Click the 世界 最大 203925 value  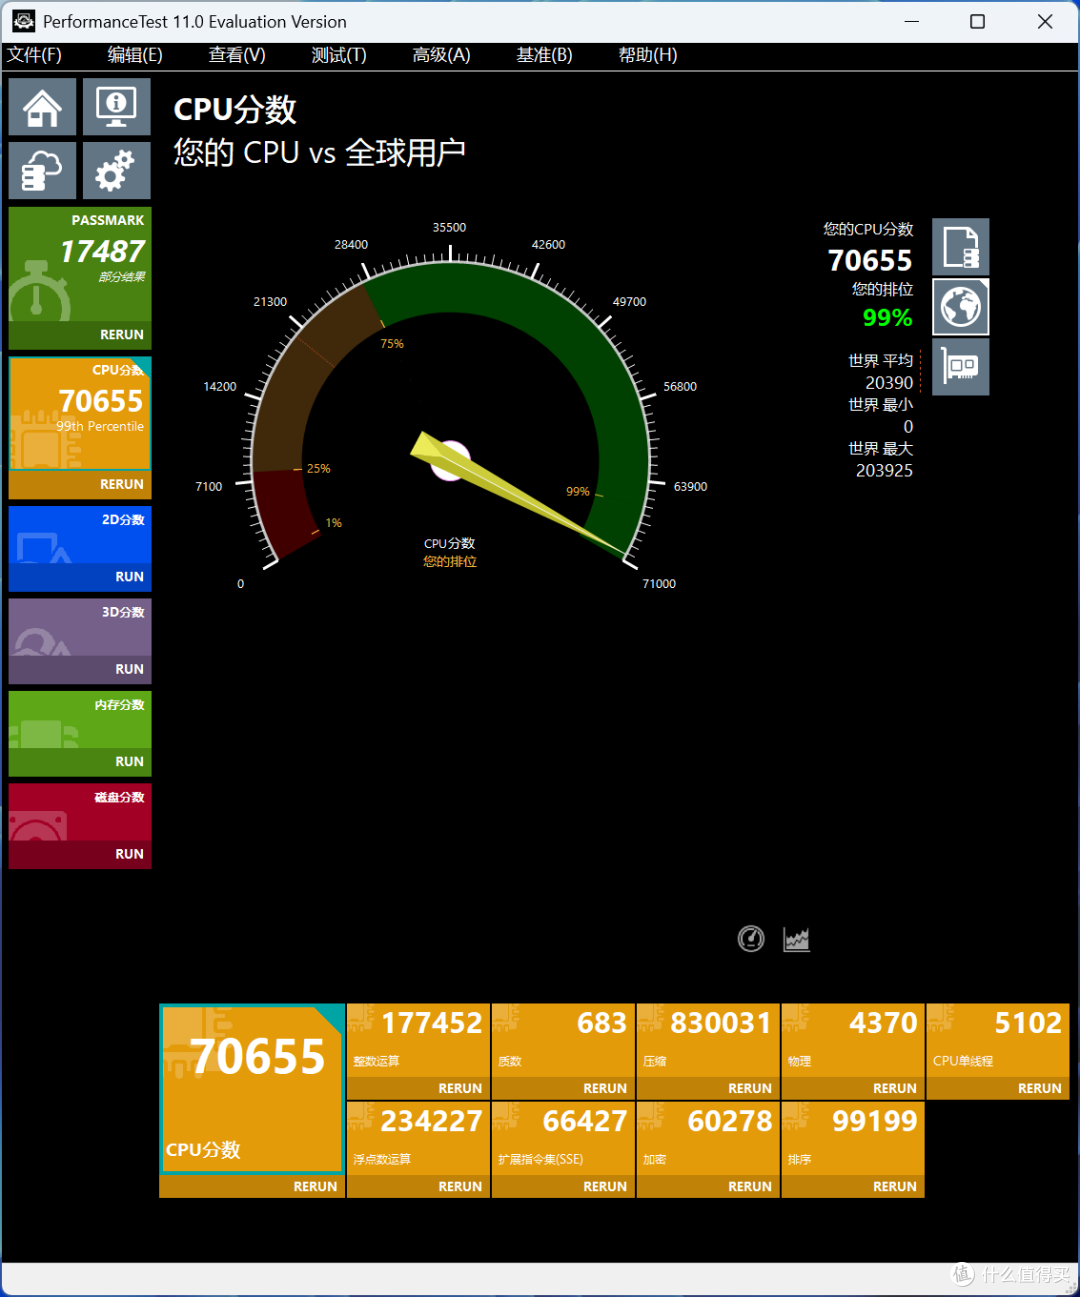(x=884, y=471)
